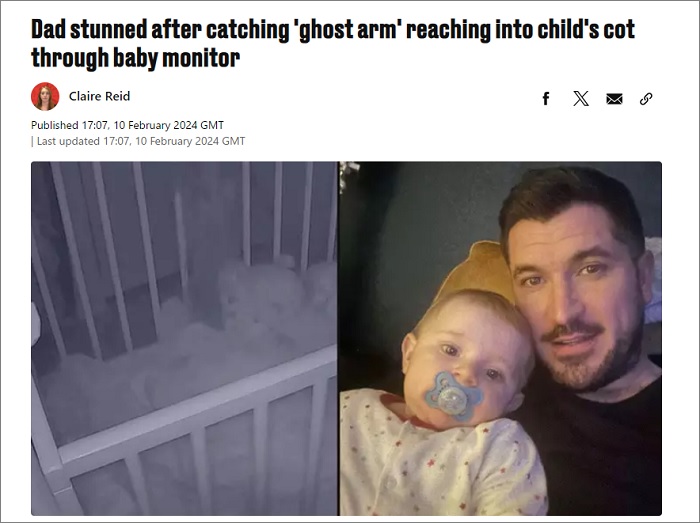Image resolution: width=700 pixels, height=523 pixels.
Task: Open Claire Reid's author page link
Action: [99, 96]
